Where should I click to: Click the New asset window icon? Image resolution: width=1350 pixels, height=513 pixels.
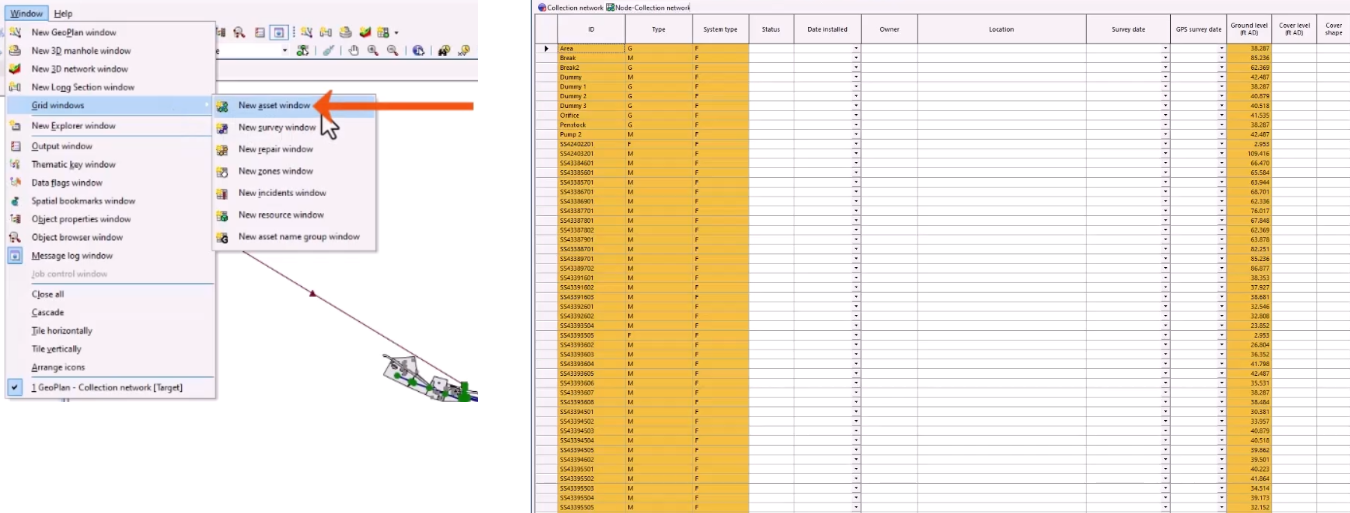coord(222,105)
